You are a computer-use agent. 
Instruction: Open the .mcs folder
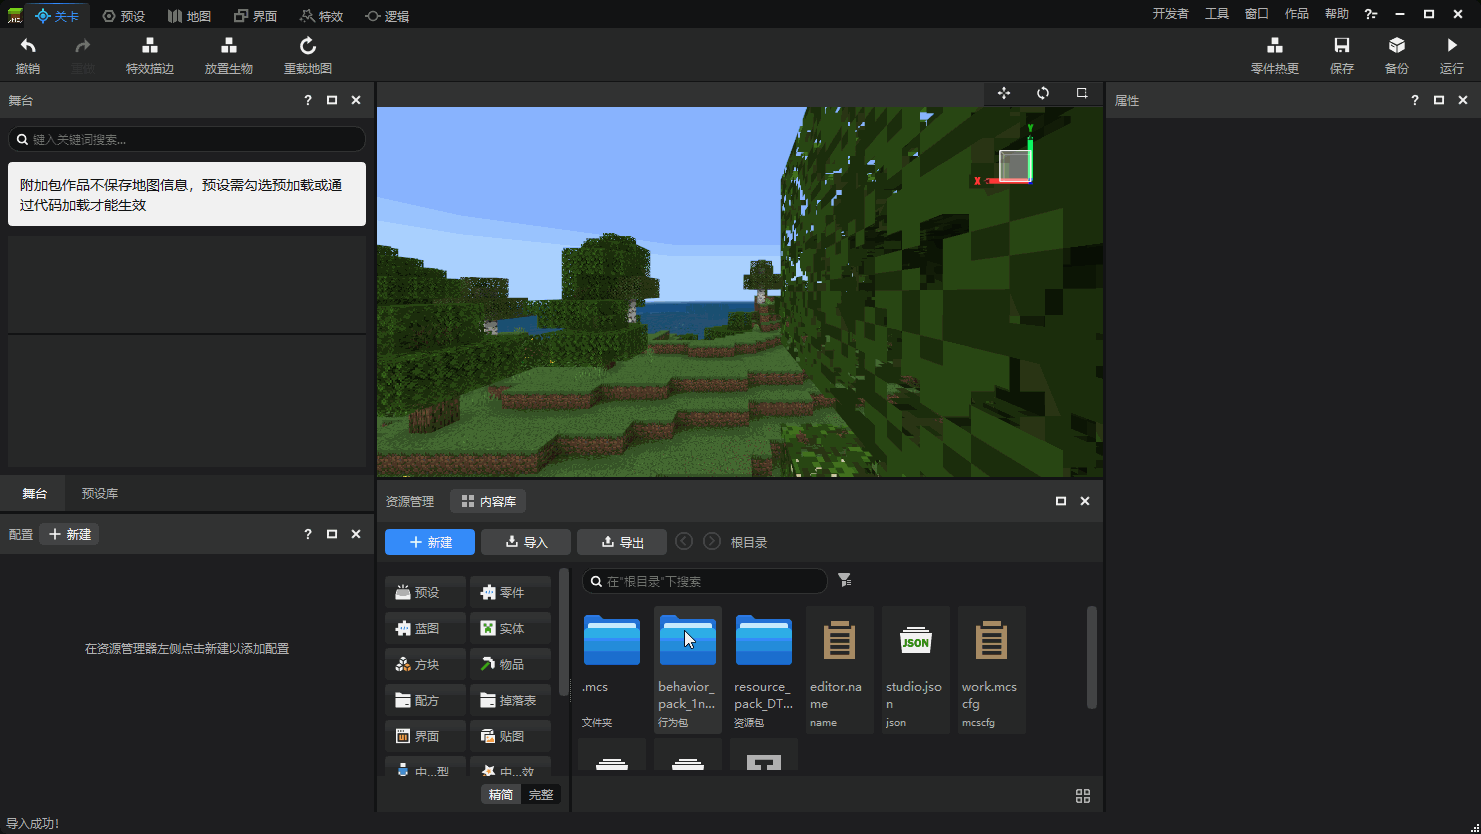612,669
